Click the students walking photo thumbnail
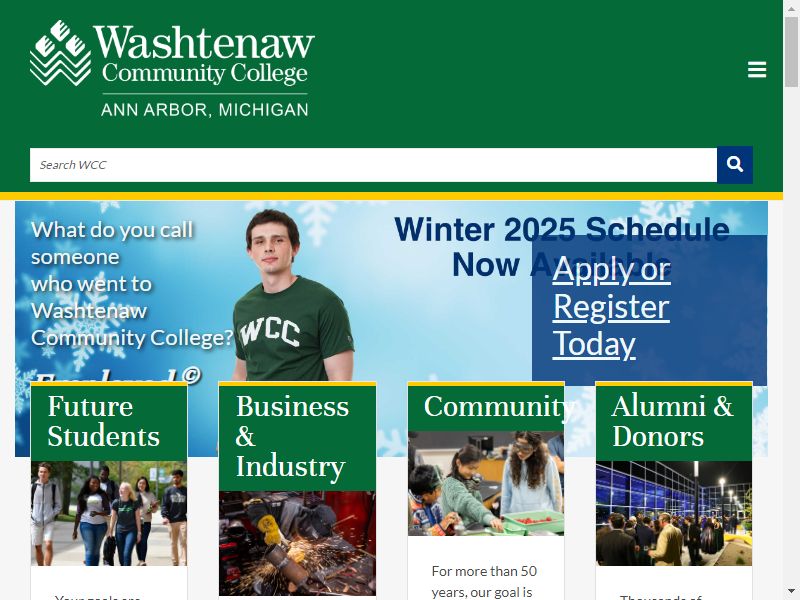The height and width of the screenshot is (600, 800). coord(109,513)
